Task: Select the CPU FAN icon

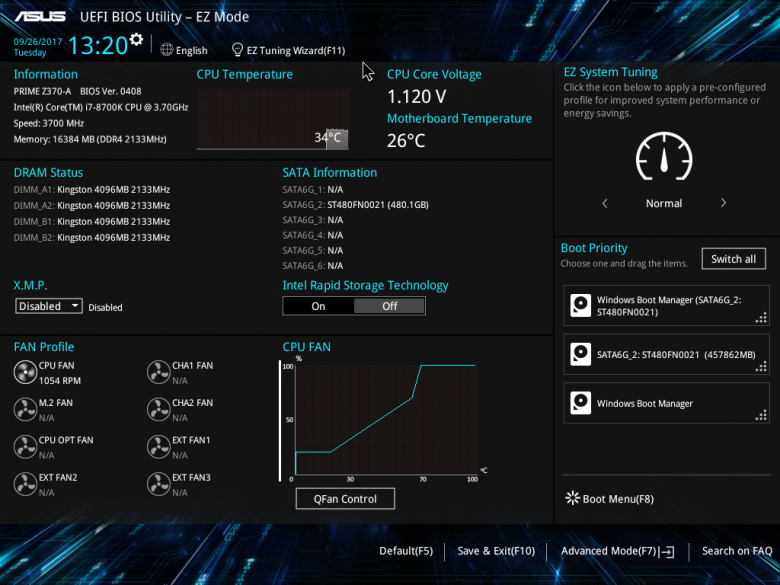Action: tap(25, 372)
